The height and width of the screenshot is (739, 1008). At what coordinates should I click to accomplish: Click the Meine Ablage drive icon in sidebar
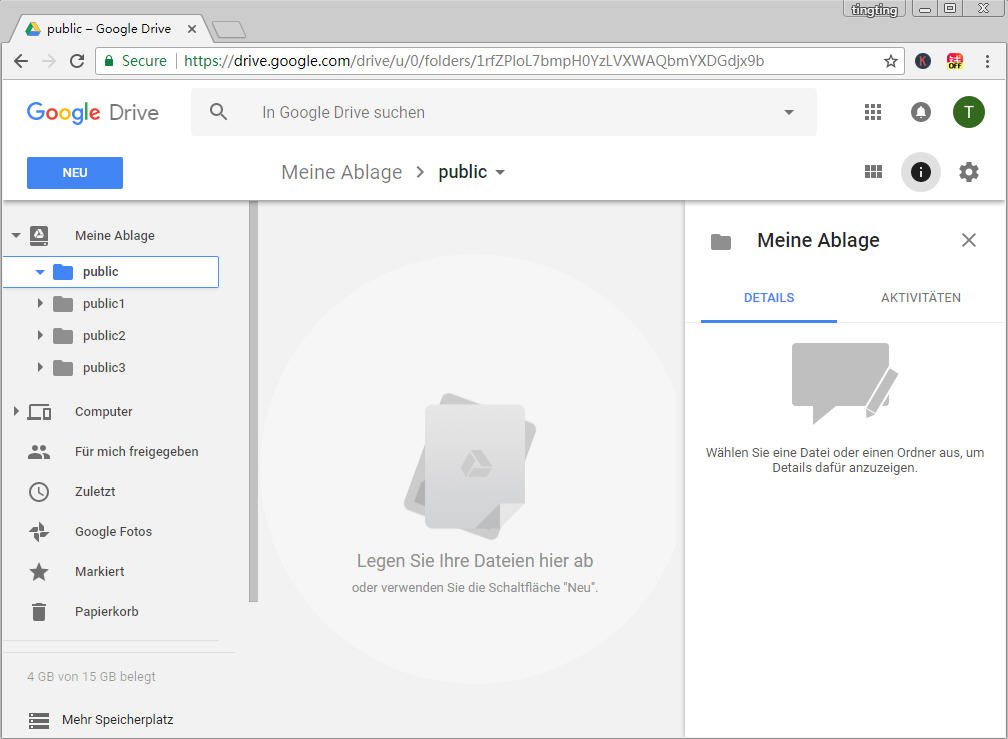(39, 235)
